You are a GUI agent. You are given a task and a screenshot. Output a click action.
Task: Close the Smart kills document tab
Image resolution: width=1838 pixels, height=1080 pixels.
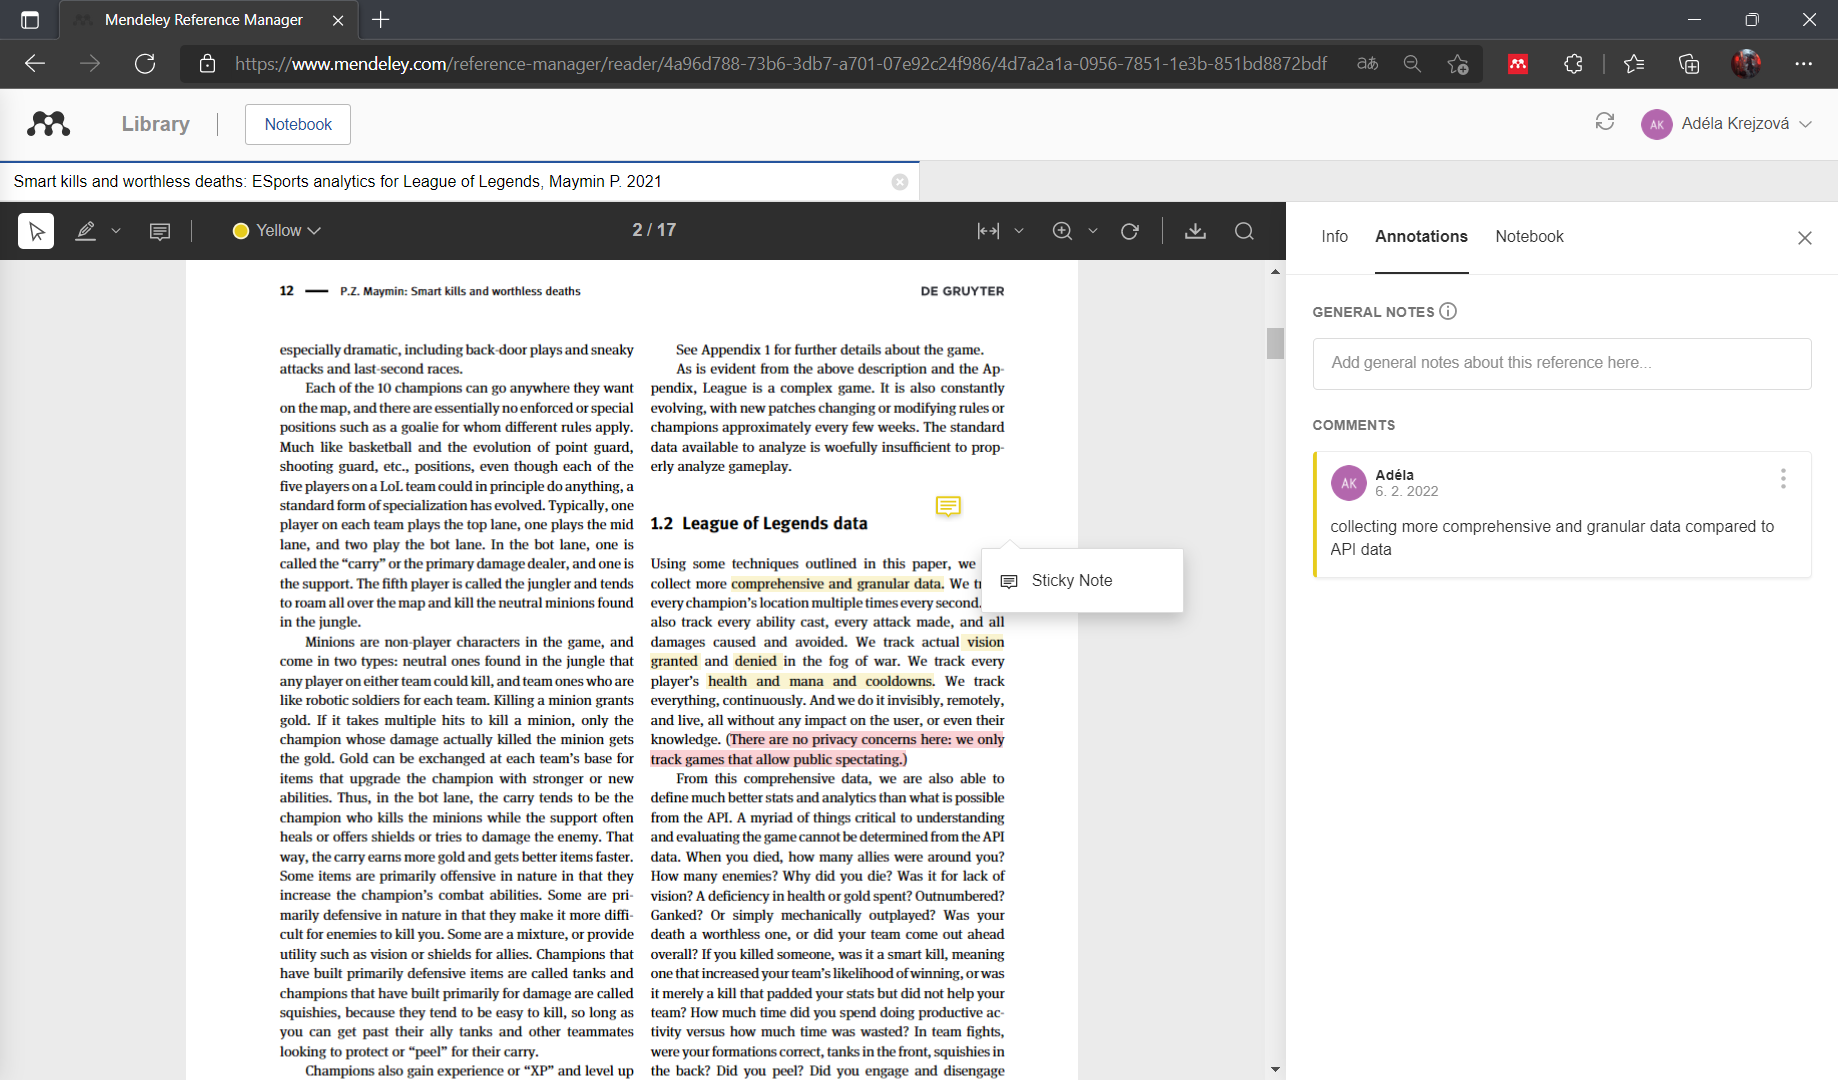pyautogui.click(x=900, y=182)
